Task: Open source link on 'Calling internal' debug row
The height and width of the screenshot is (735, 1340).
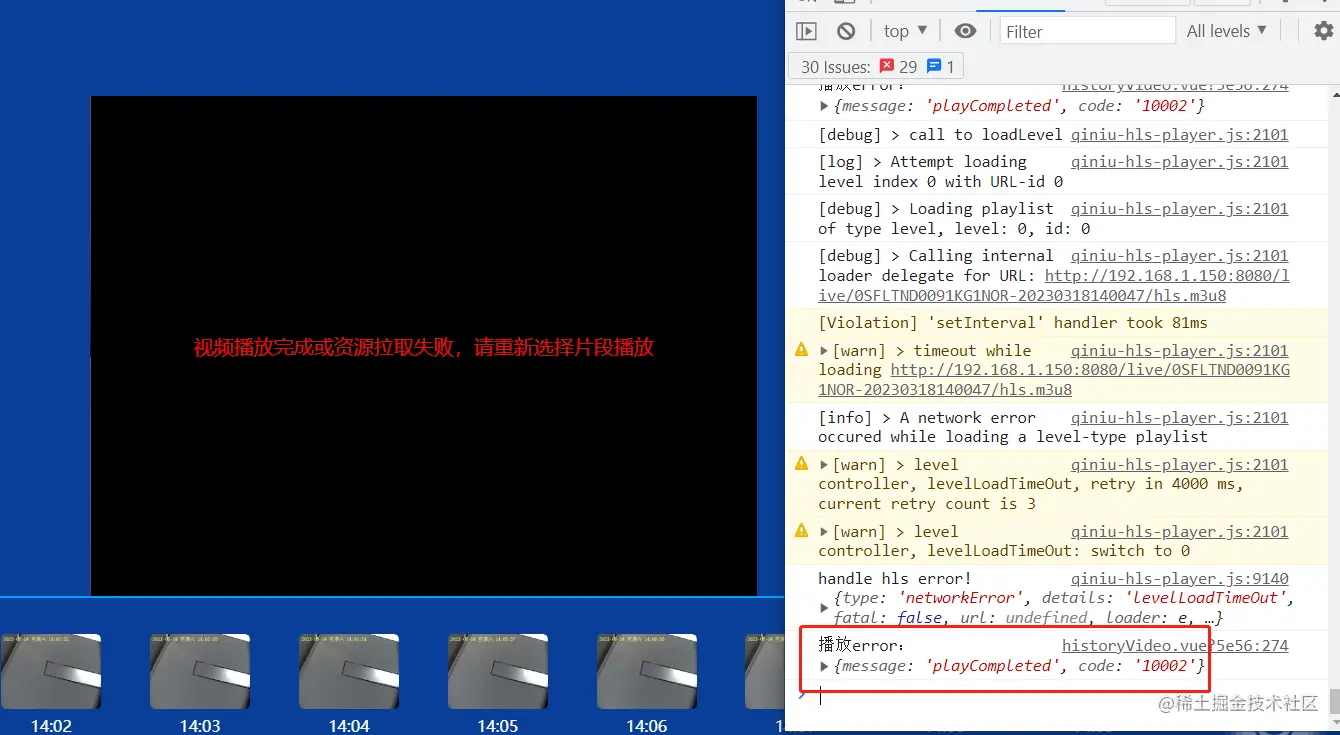Action: [x=1179, y=256]
